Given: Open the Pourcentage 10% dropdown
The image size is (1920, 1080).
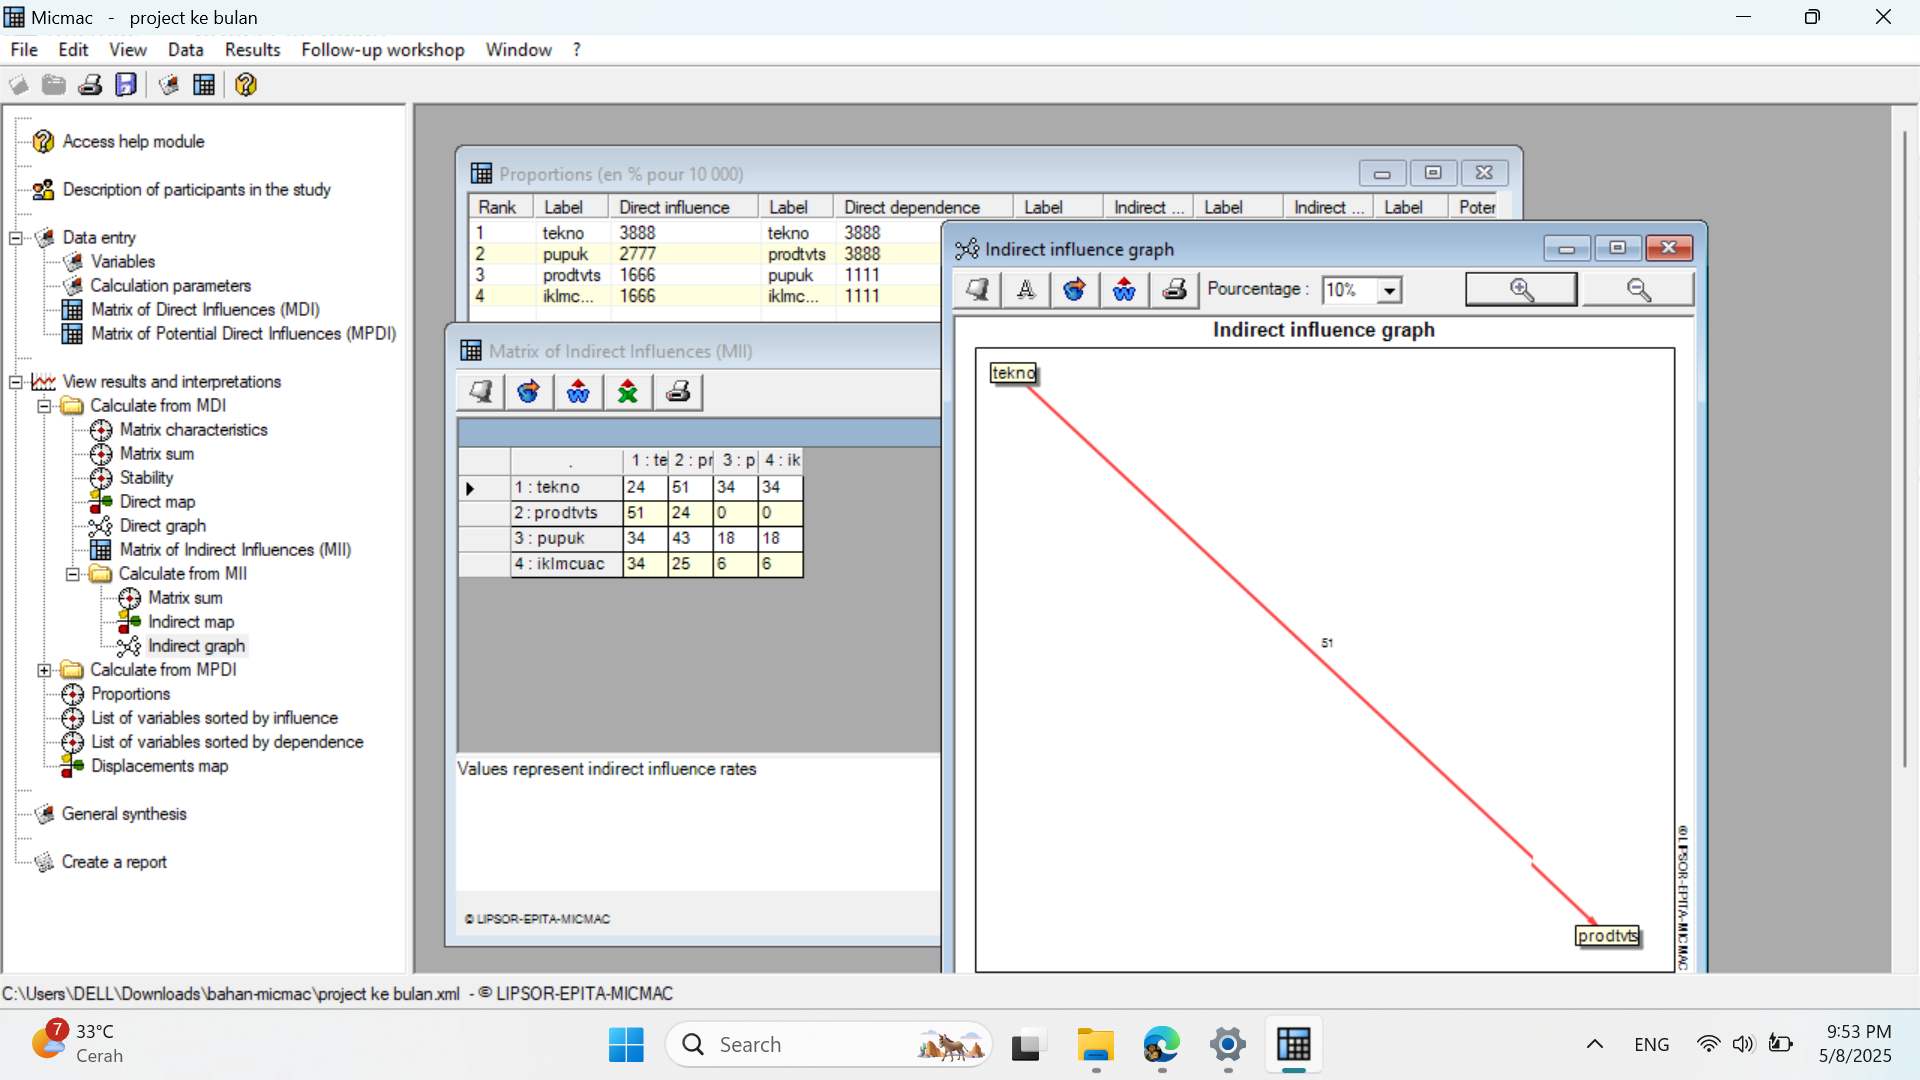Looking at the screenshot, I should 1389,291.
